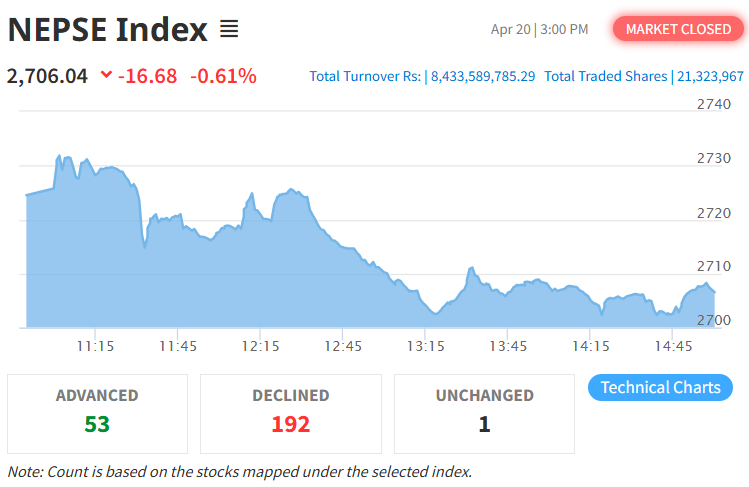Click the 2700 y-axis level label
Viewport: 749px width, 487px height.
(x=715, y=320)
